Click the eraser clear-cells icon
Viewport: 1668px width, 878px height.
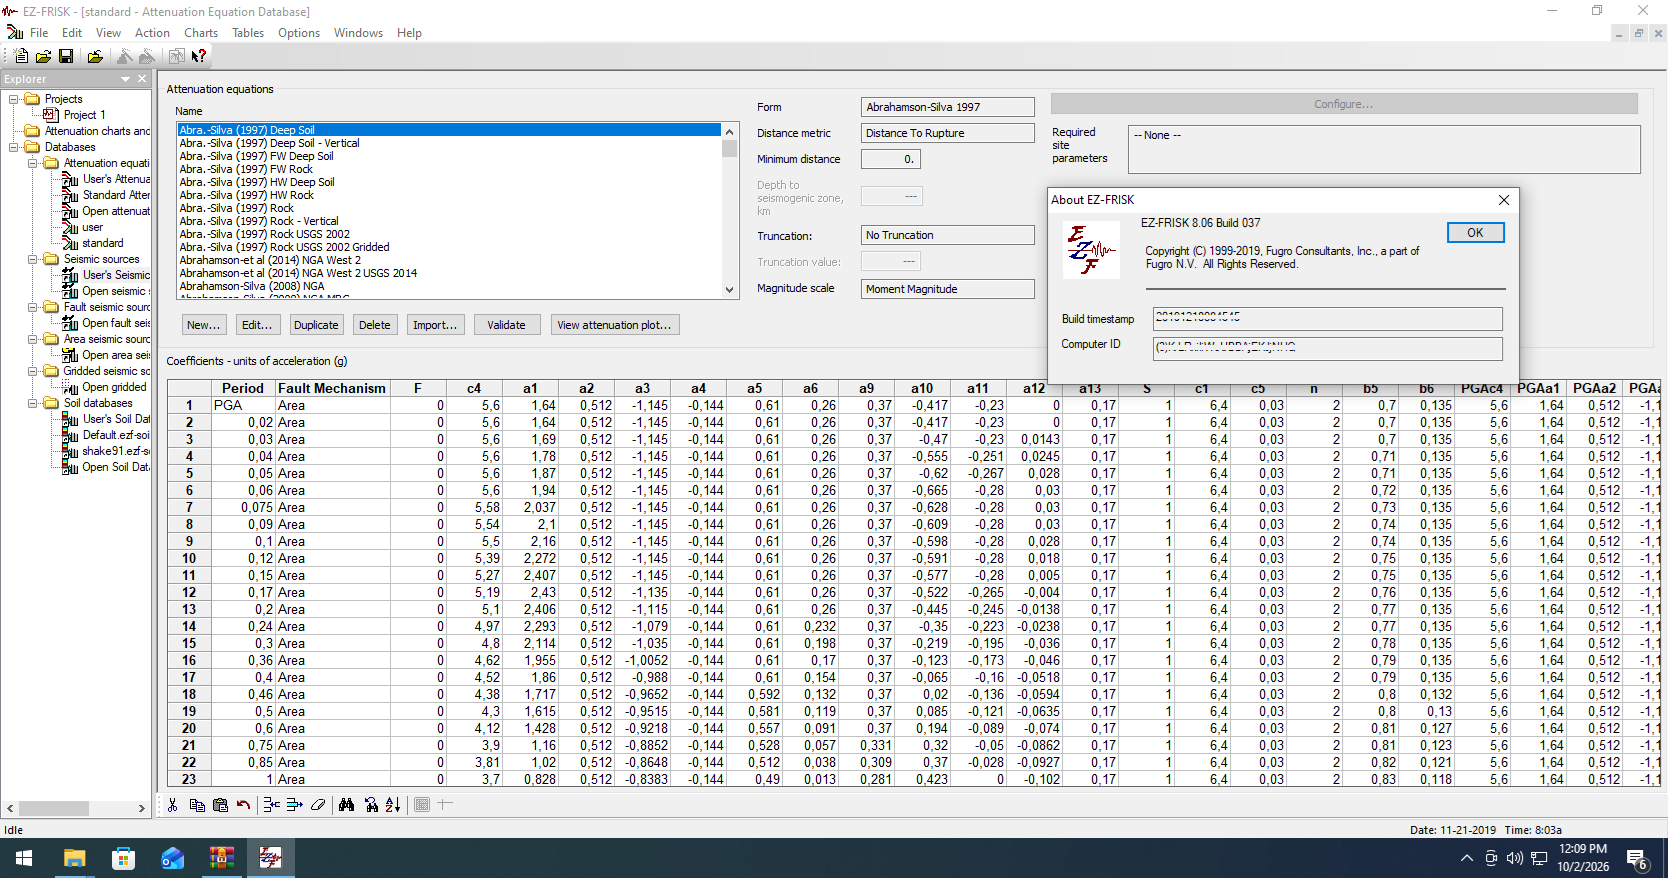(318, 805)
